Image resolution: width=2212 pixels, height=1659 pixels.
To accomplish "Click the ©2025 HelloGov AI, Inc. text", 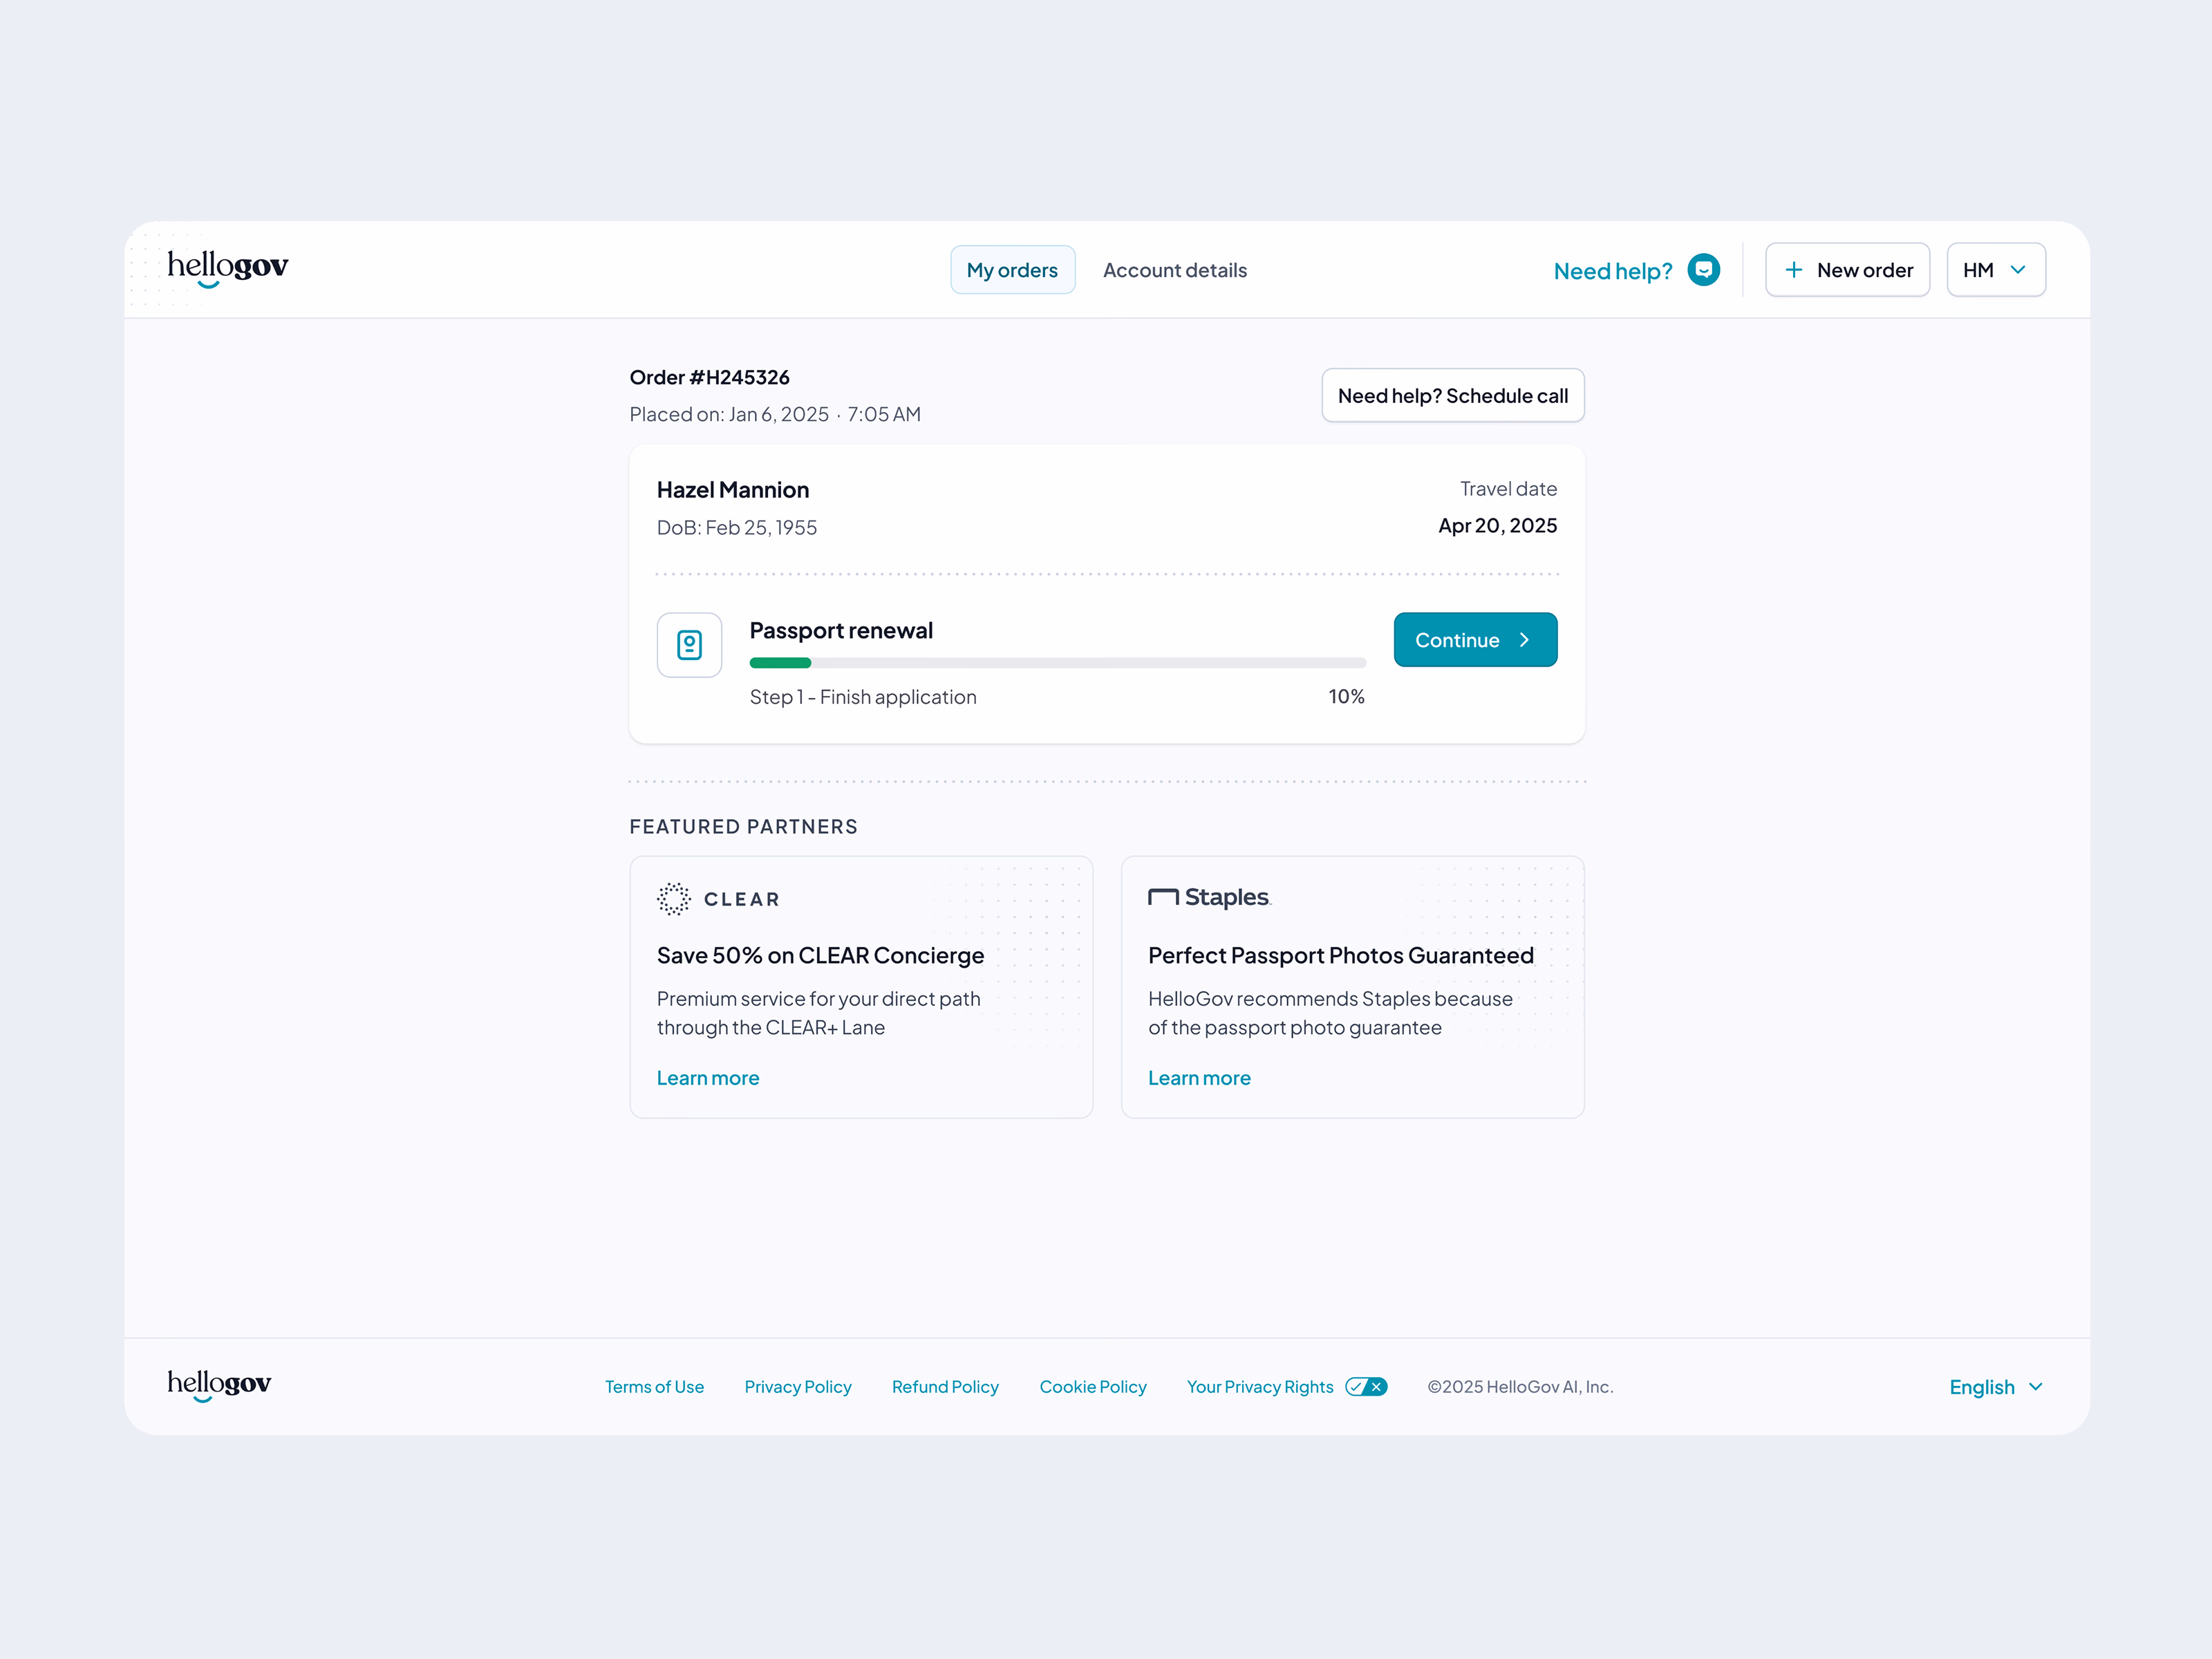I will (x=1520, y=1387).
